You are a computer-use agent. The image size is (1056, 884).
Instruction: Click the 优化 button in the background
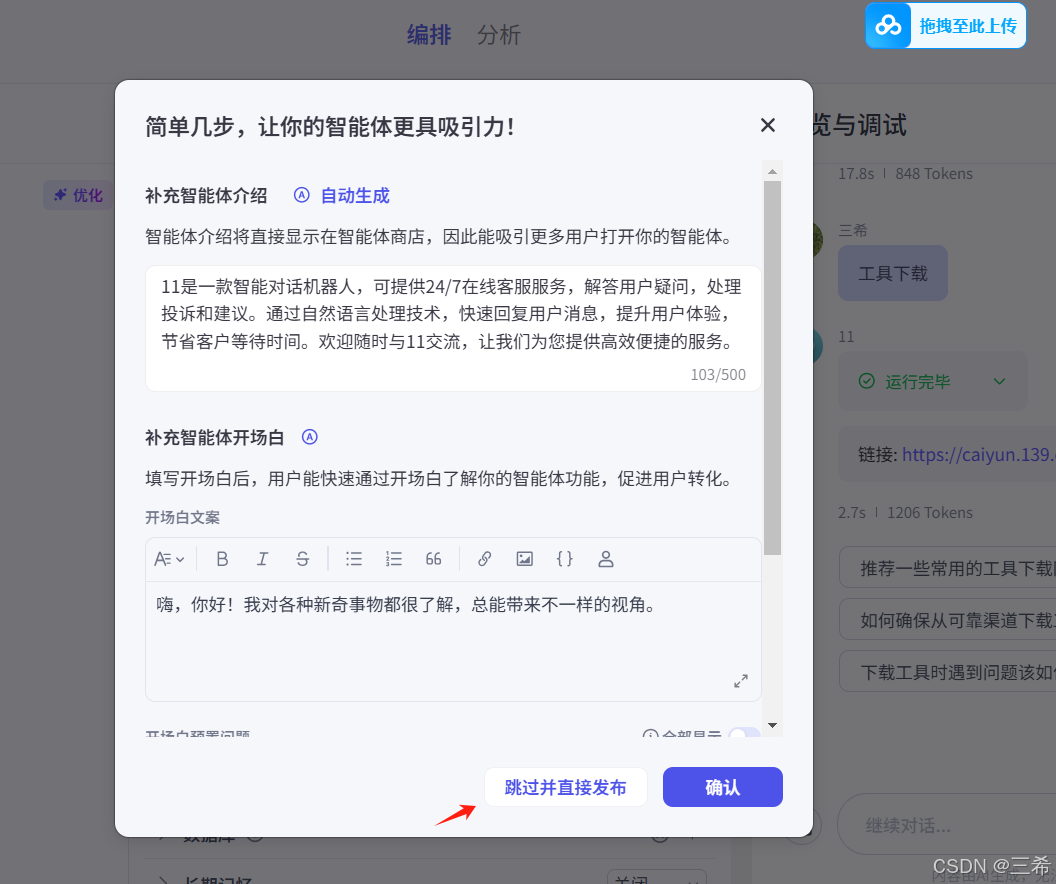coord(78,195)
